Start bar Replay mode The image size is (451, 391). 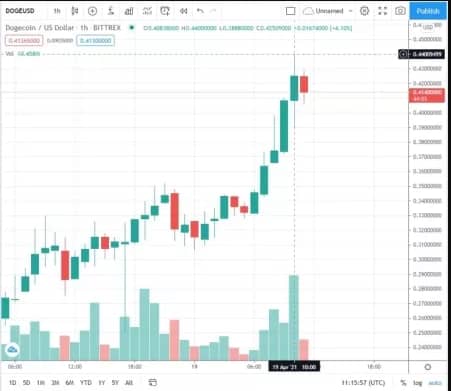pos(183,11)
